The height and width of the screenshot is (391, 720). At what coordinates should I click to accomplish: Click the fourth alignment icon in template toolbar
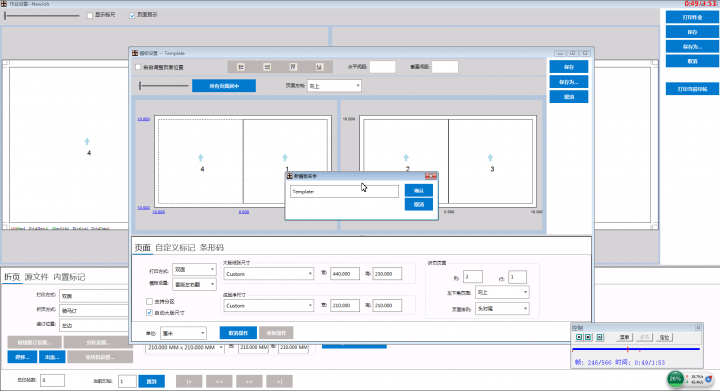[x=319, y=67]
